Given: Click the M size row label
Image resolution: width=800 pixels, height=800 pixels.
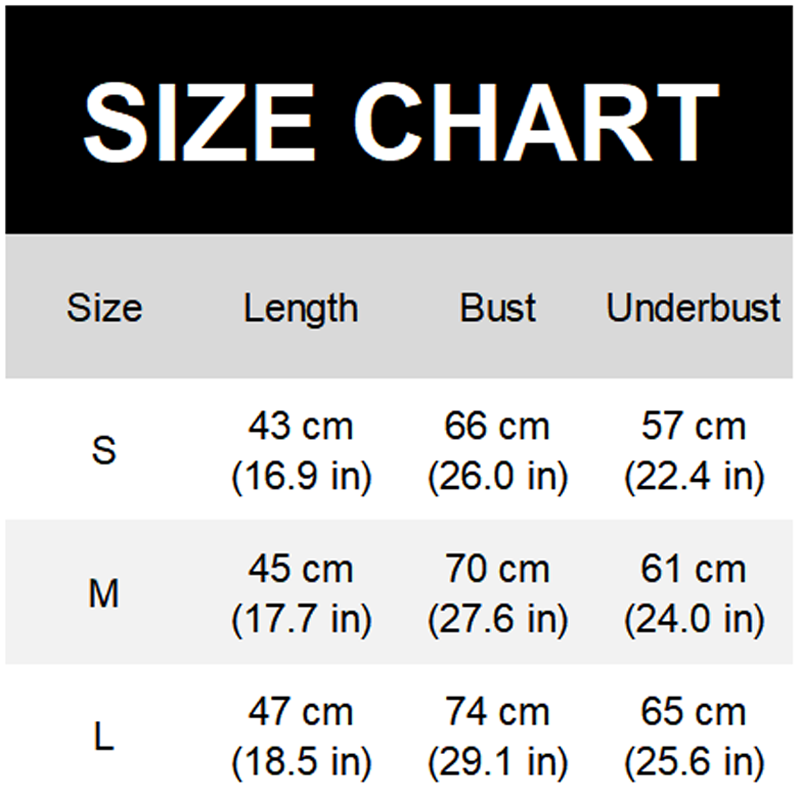Looking at the screenshot, I should (104, 593).
